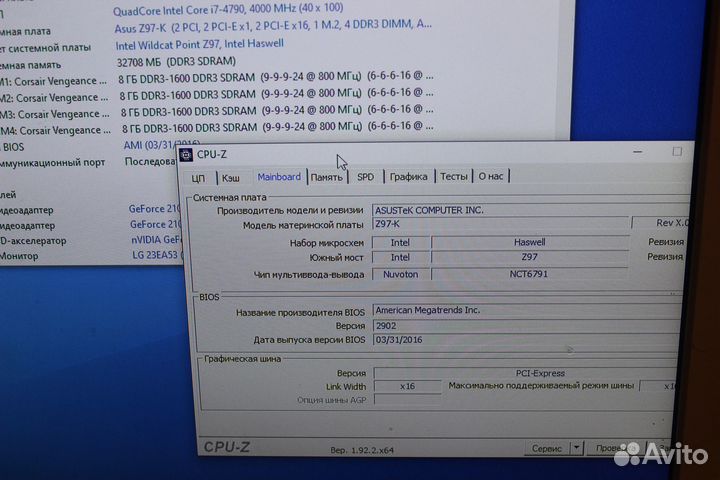The height and width of the screenshot is (480, 720).
Task: Select the American Megatrends Inc. field
Action: click(x=528, y=311)
